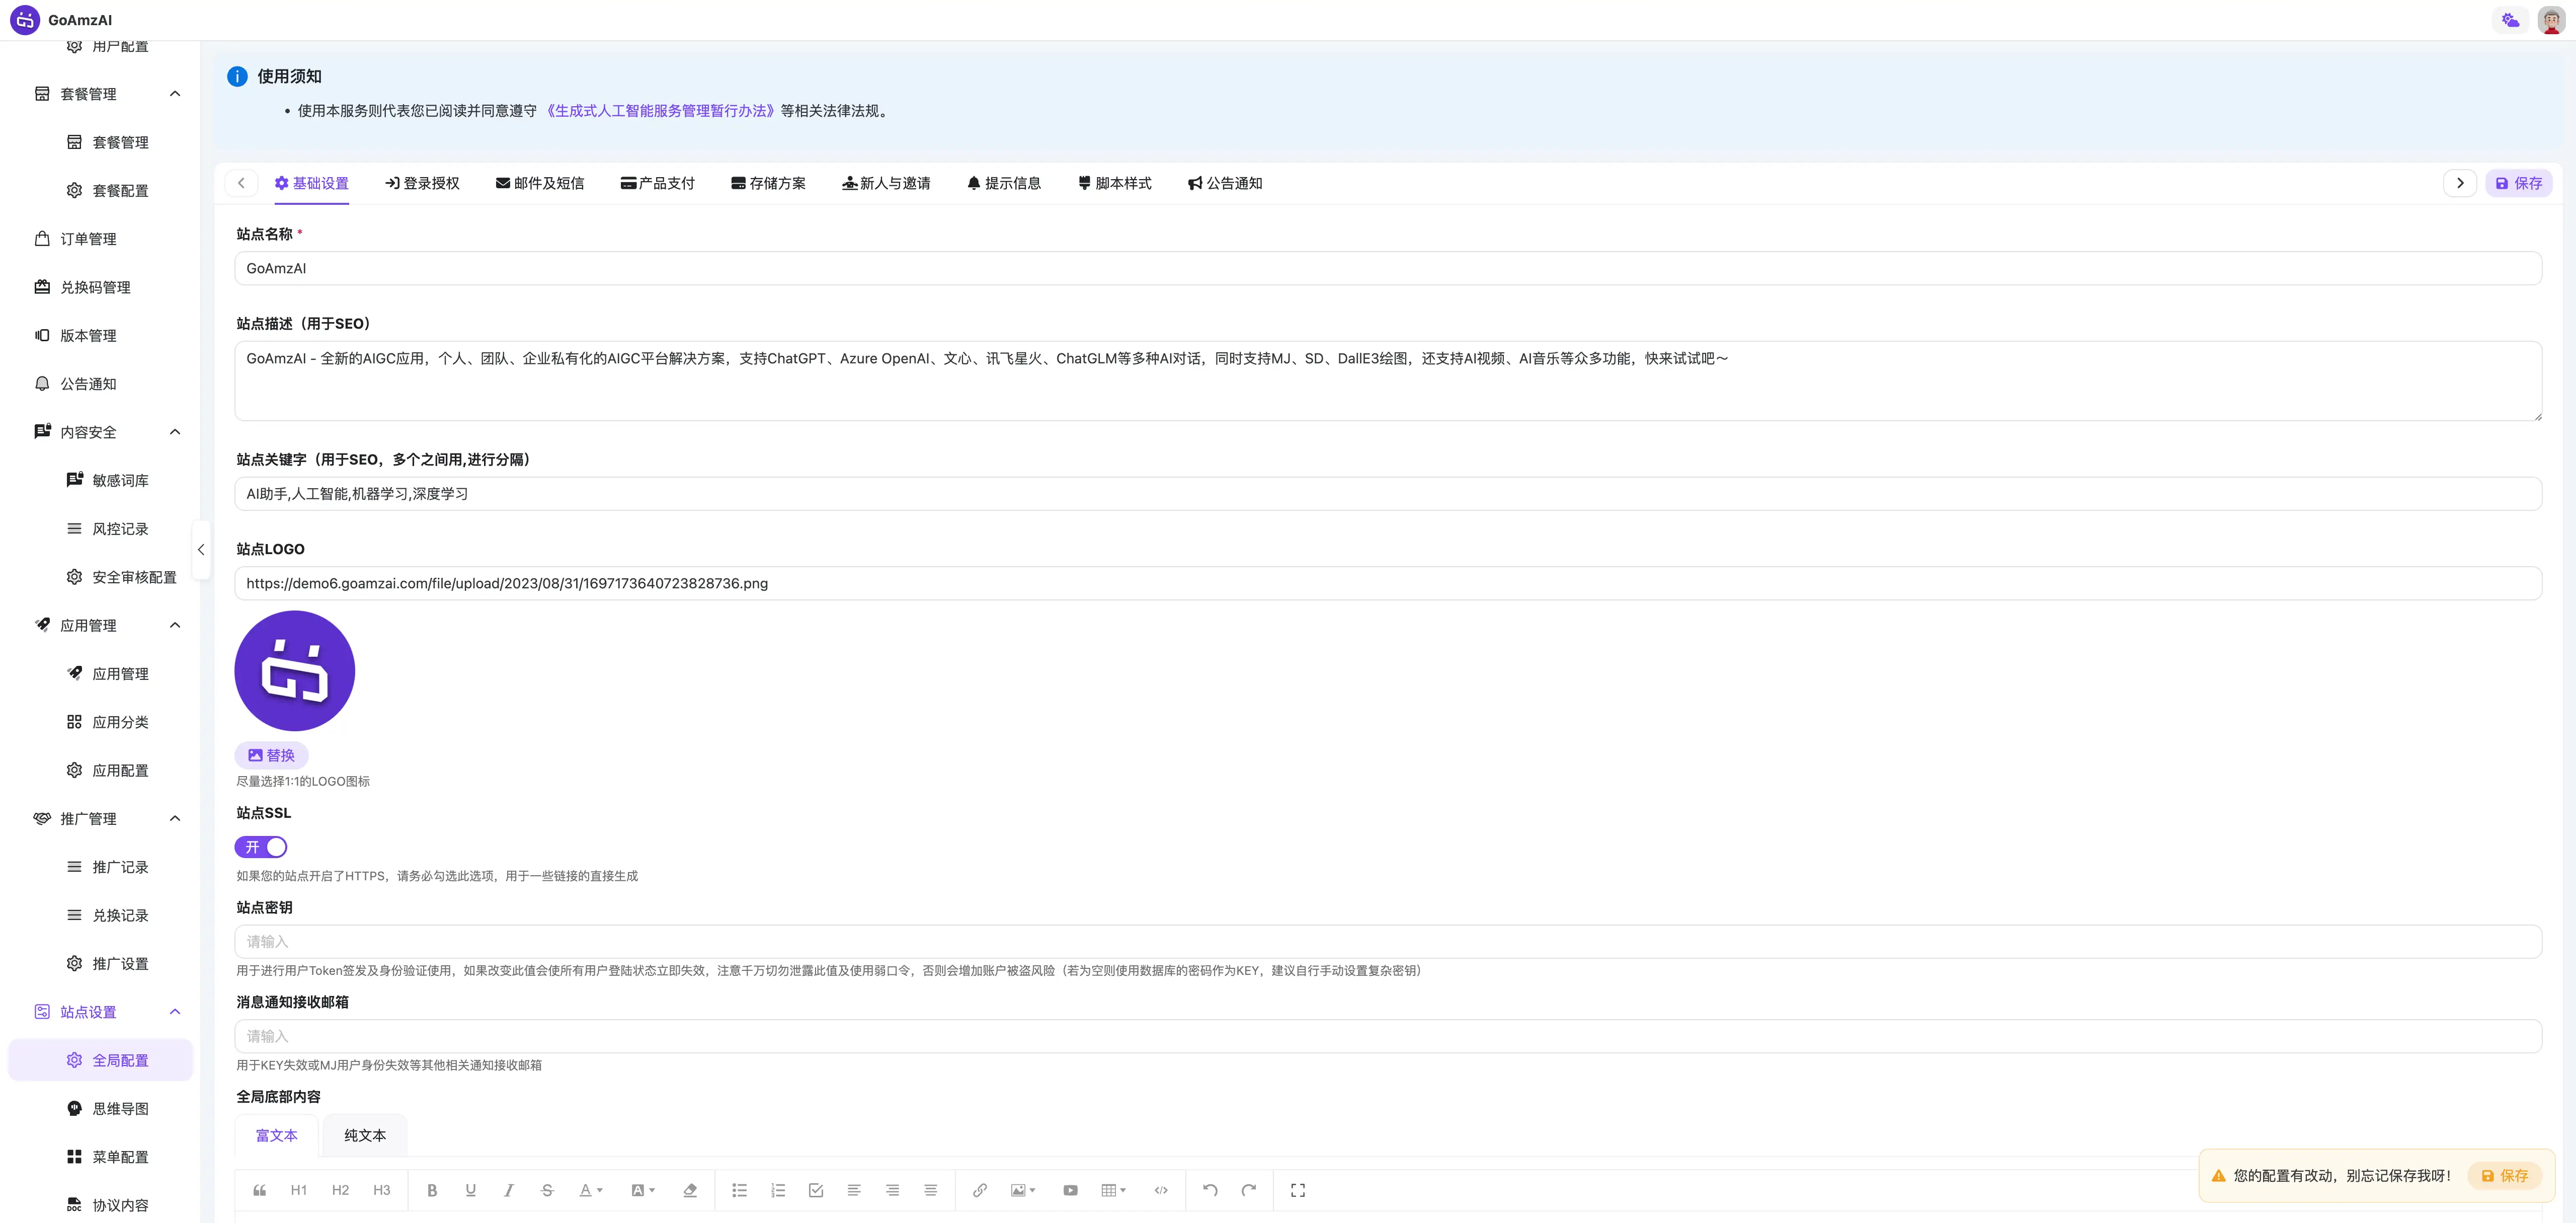
Task: Undo the last editor action
Action: pos(1210,1190)
